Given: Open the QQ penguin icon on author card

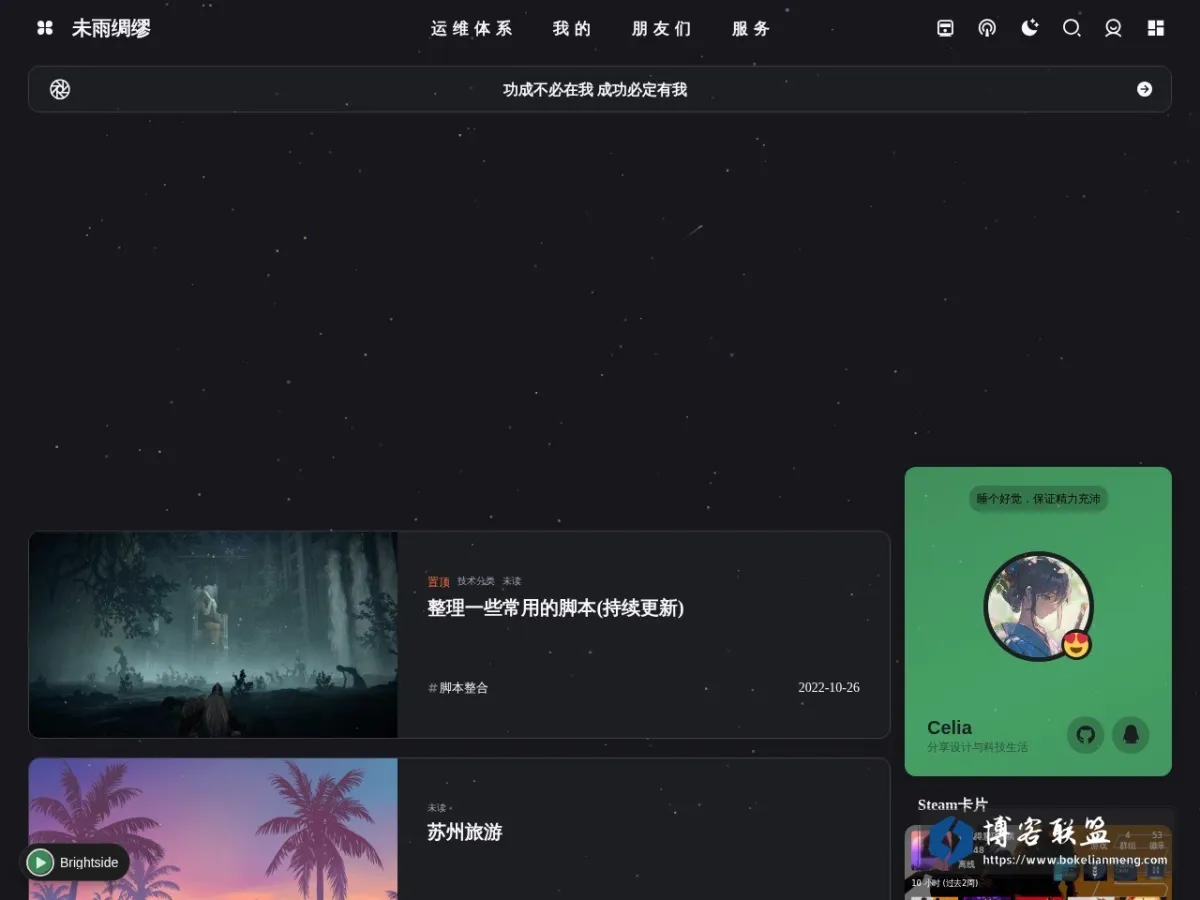Looking at the screenshot, I should coord(1131,735).
